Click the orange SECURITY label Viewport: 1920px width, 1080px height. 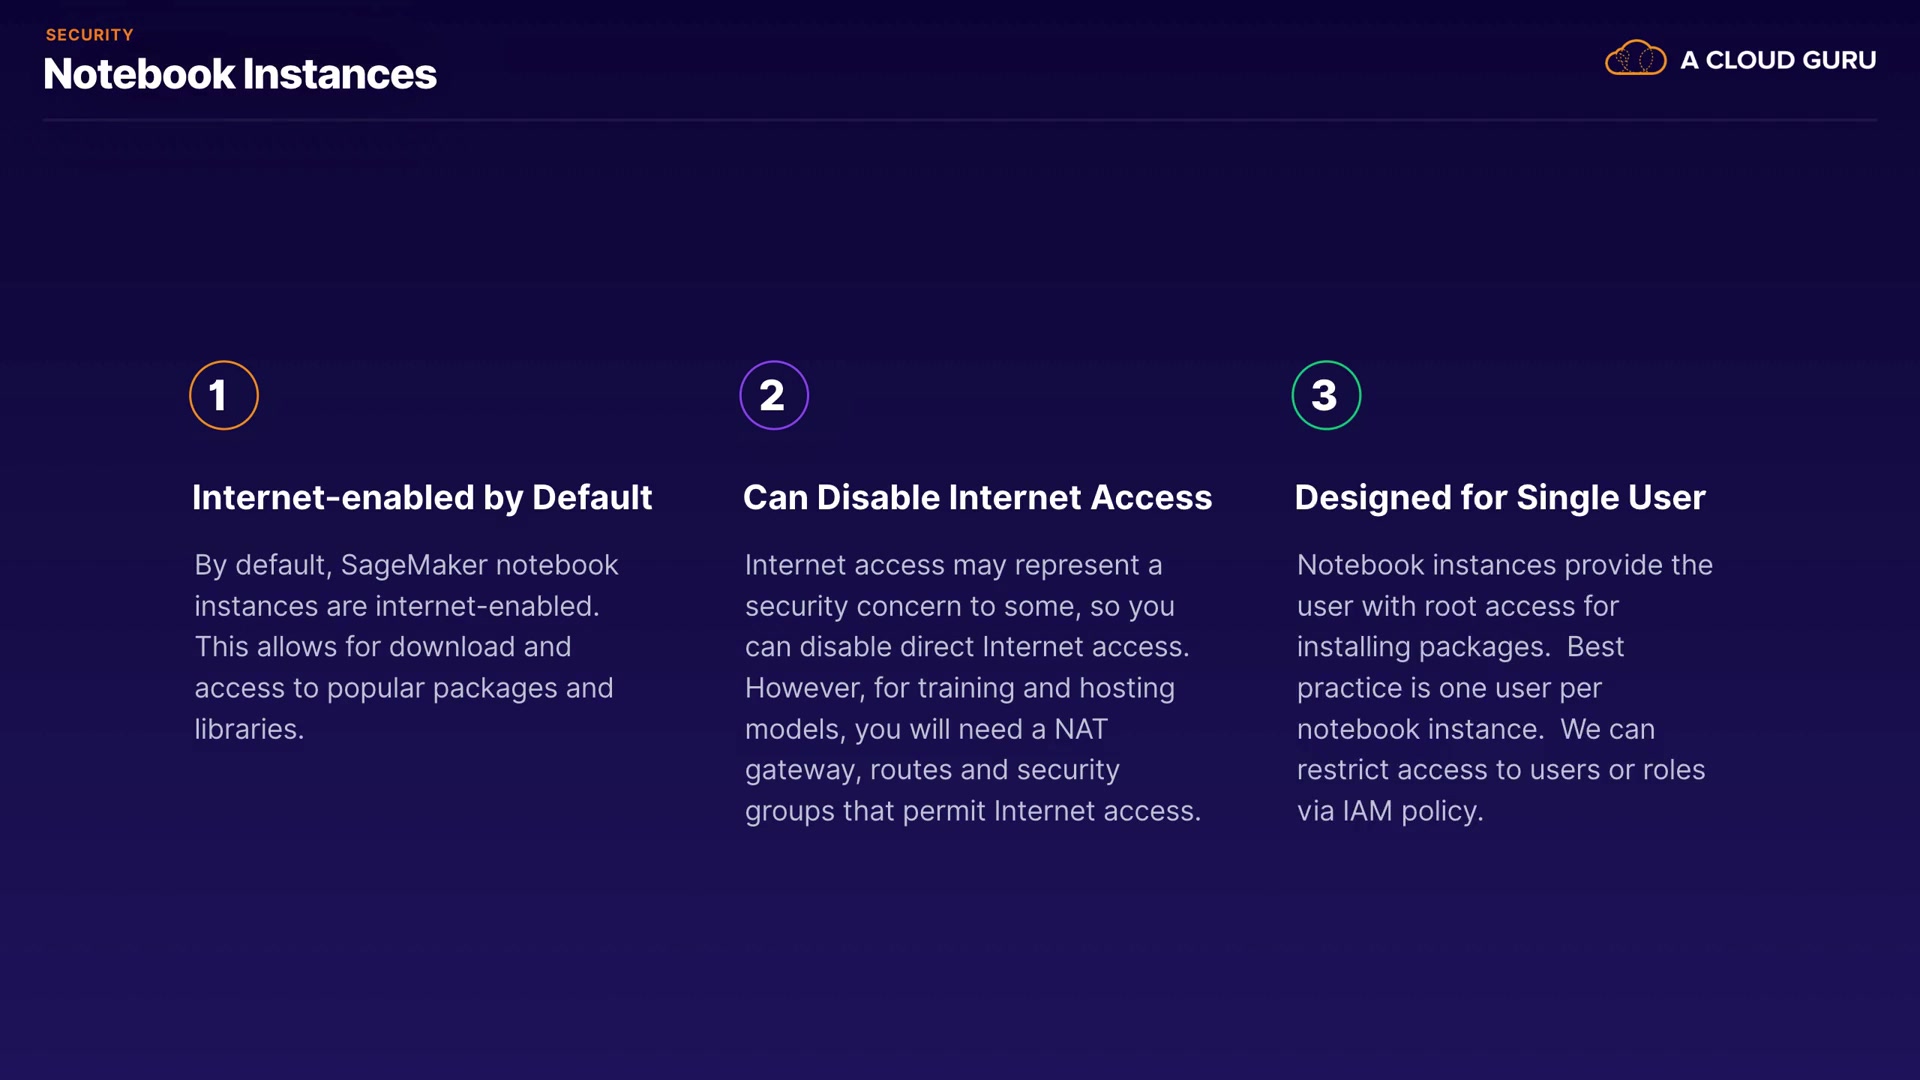pyautogui.click(x=89, y=35)
